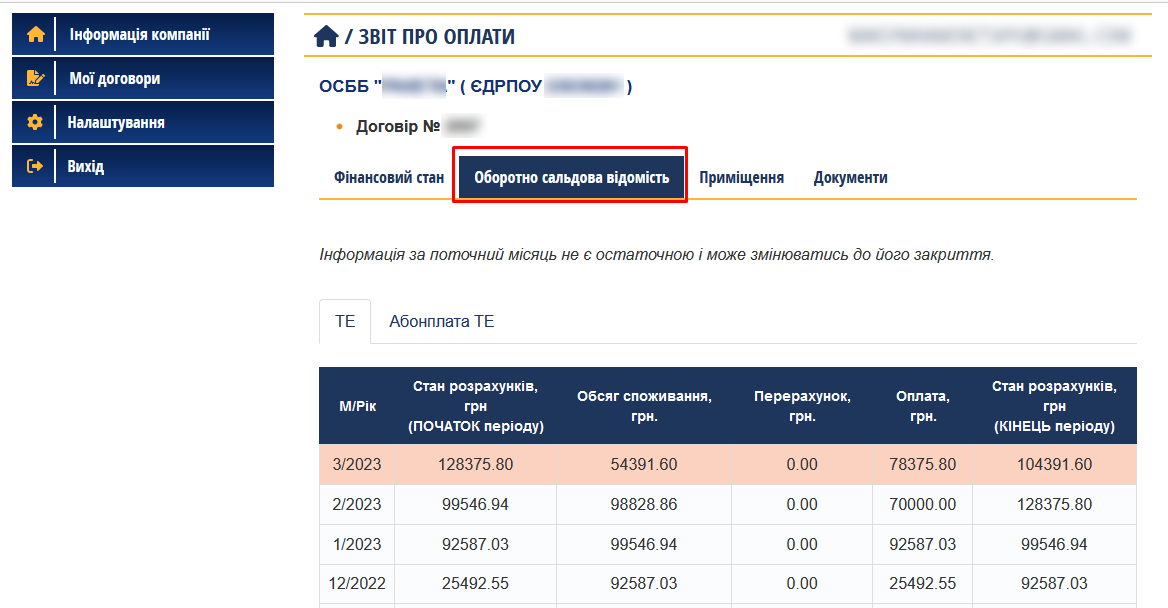The height and width of the screenshot is (608, 1168).
Task: Click the contracts document icon
Action: point(36,79)
